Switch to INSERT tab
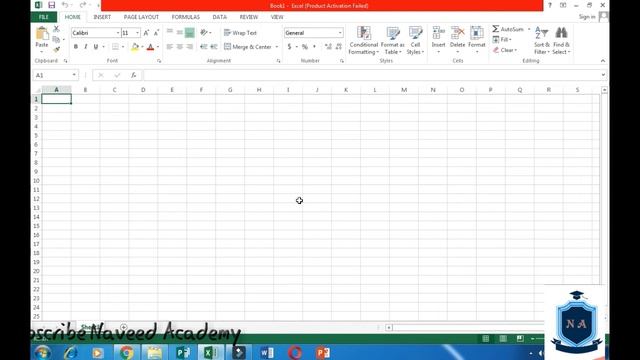The height and width of the screenshot is (360, 640). pos(102,17)
